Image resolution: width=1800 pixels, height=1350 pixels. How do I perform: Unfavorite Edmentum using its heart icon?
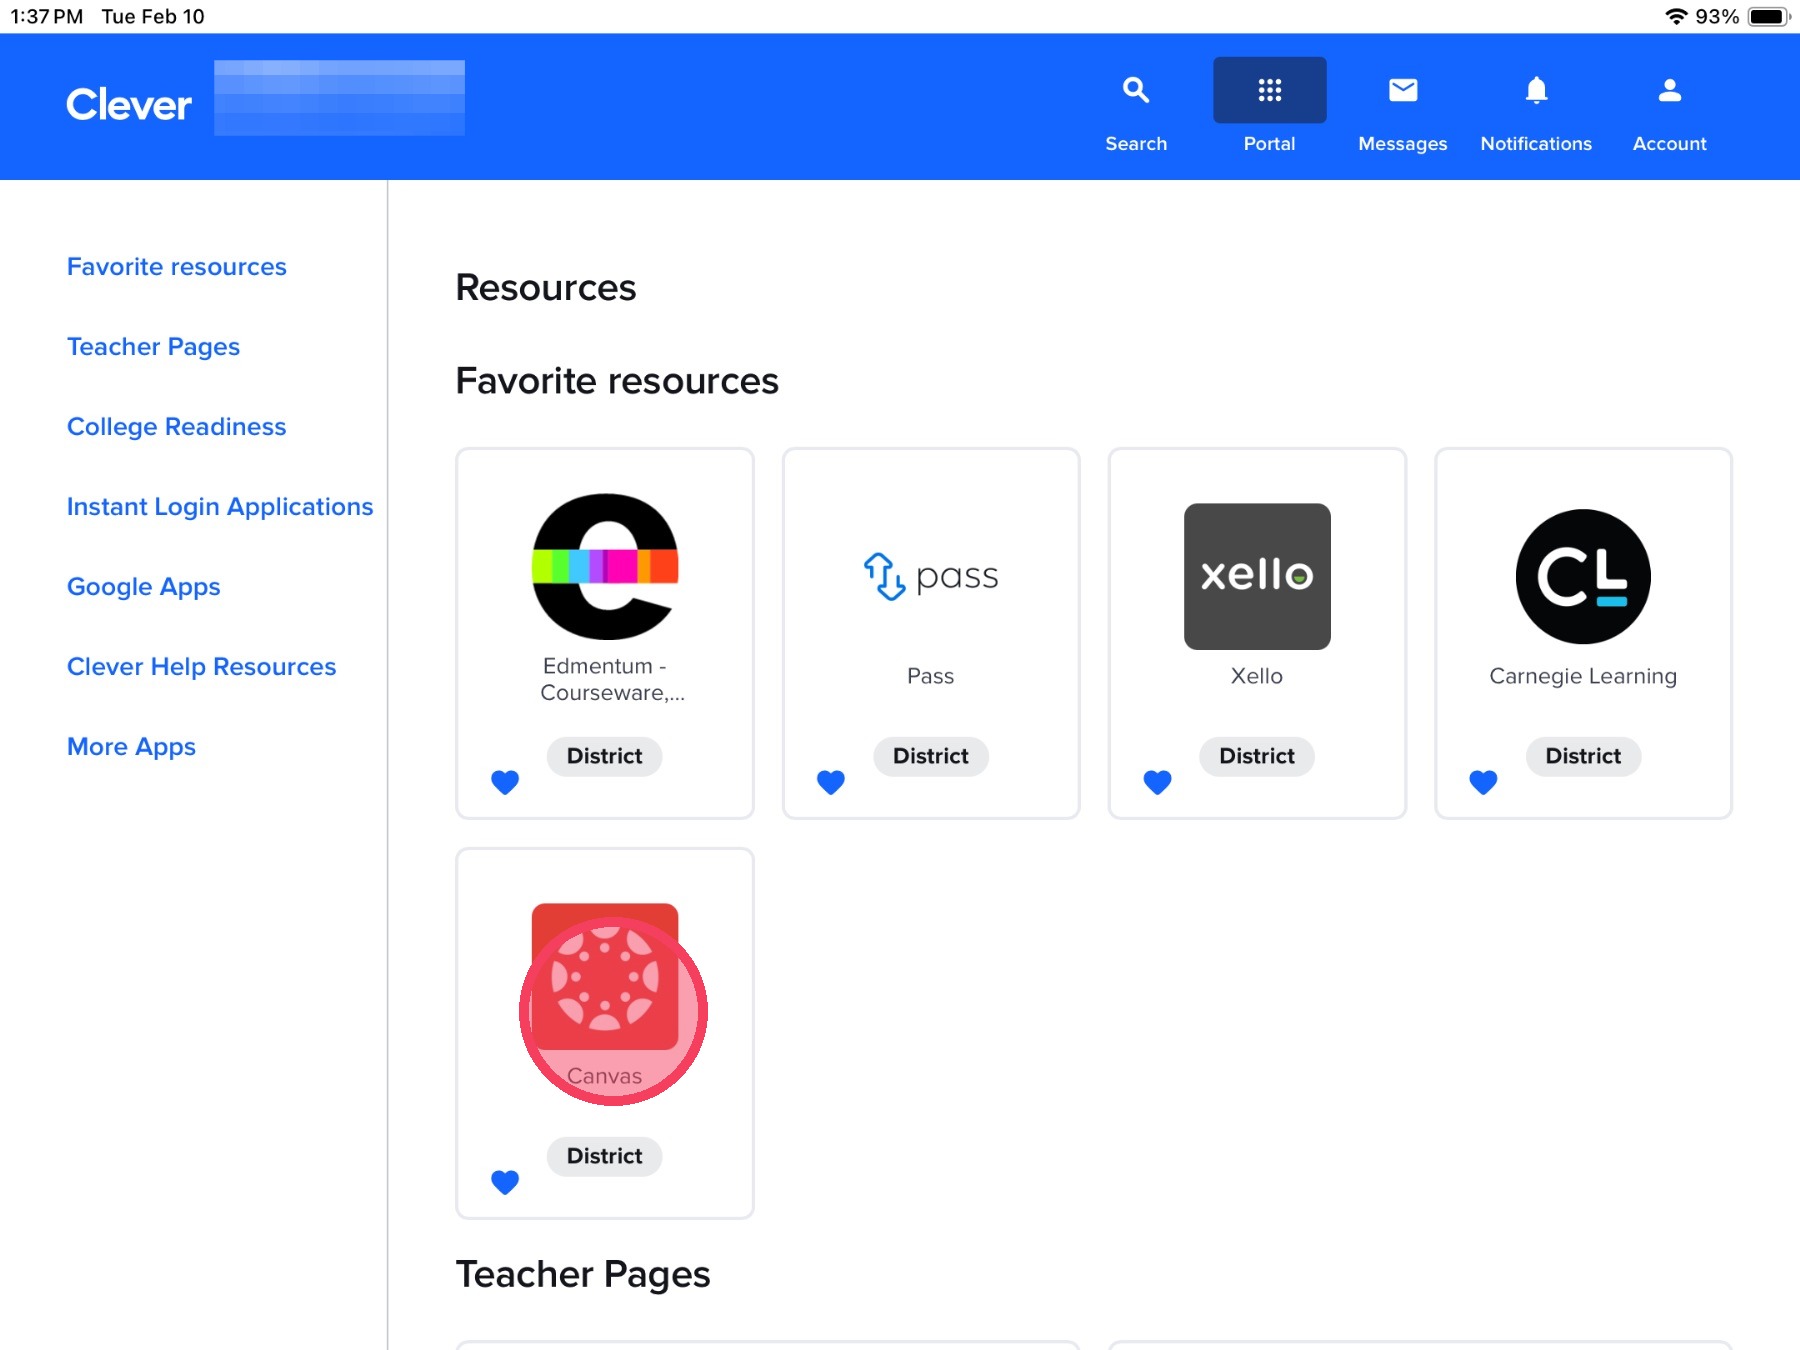505,782
